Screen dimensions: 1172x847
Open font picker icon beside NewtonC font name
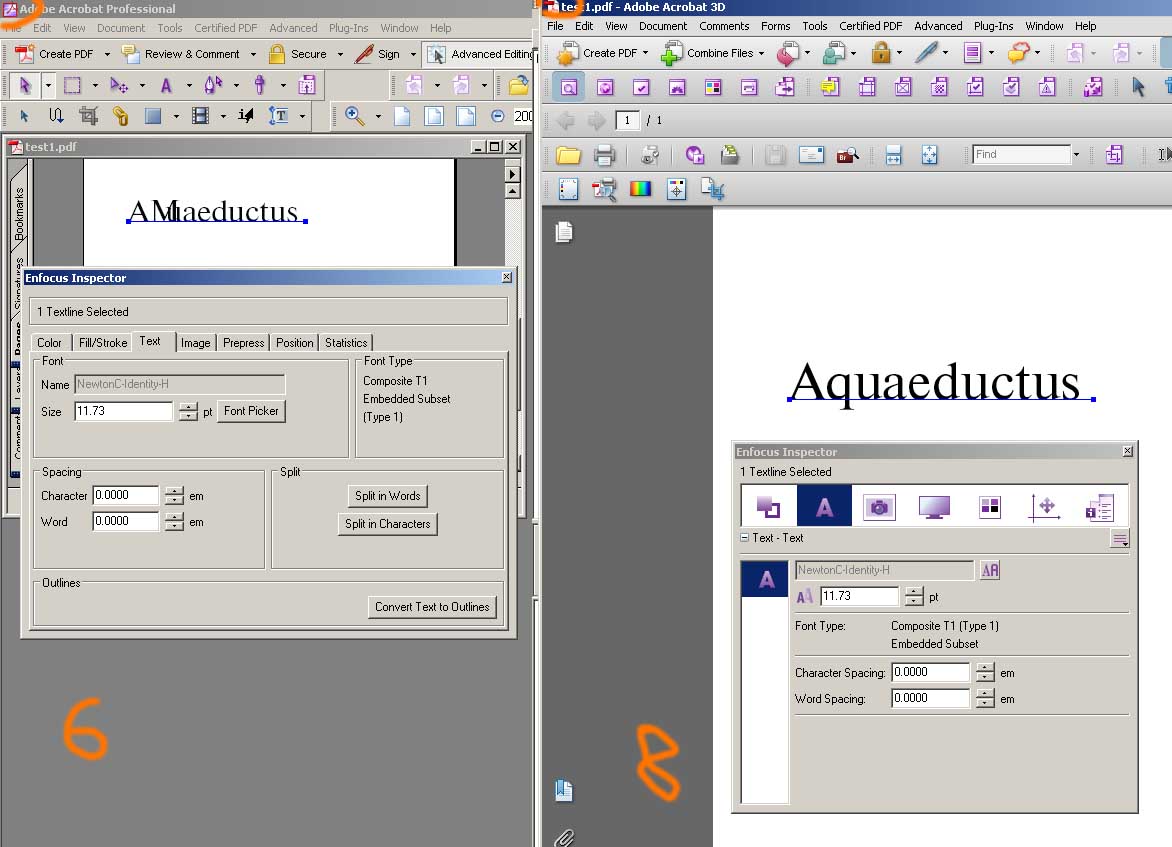990,570
